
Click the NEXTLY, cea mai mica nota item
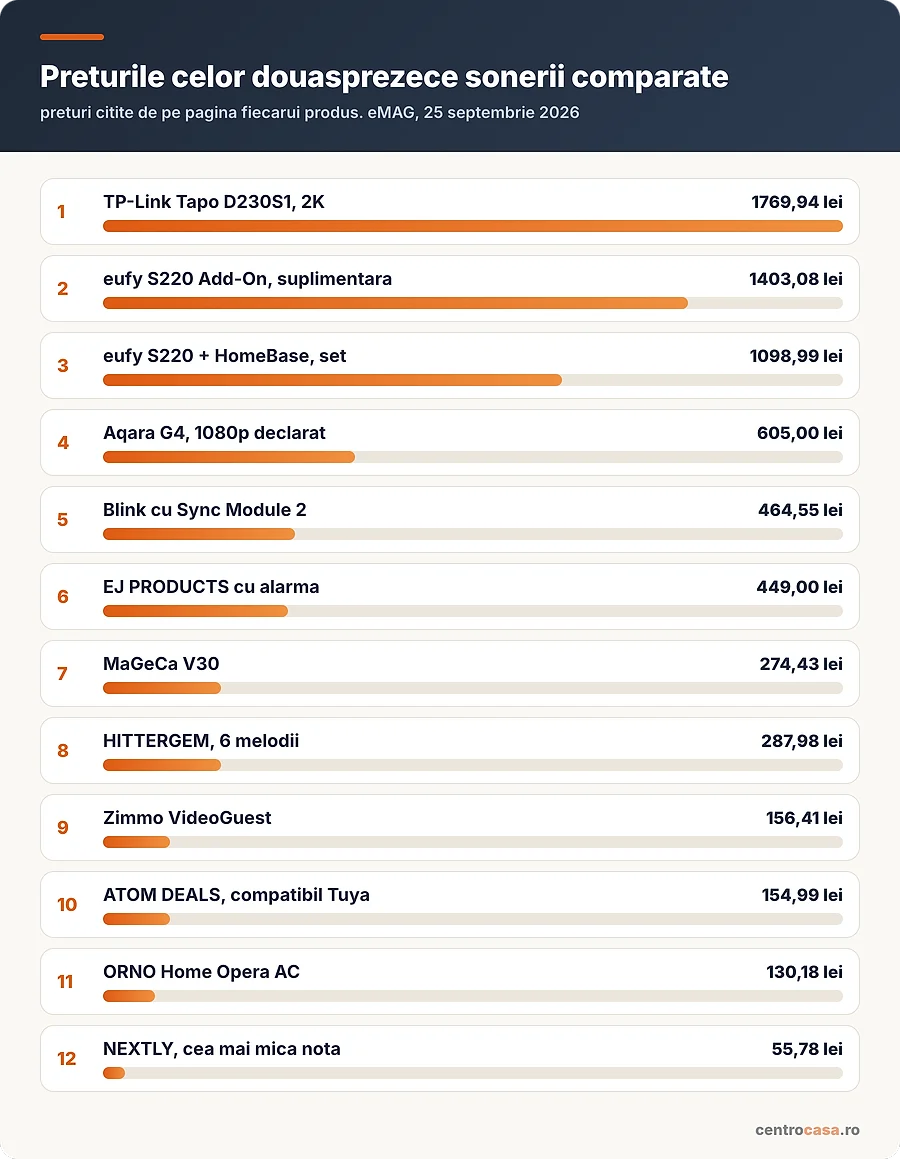(450, 1058)
